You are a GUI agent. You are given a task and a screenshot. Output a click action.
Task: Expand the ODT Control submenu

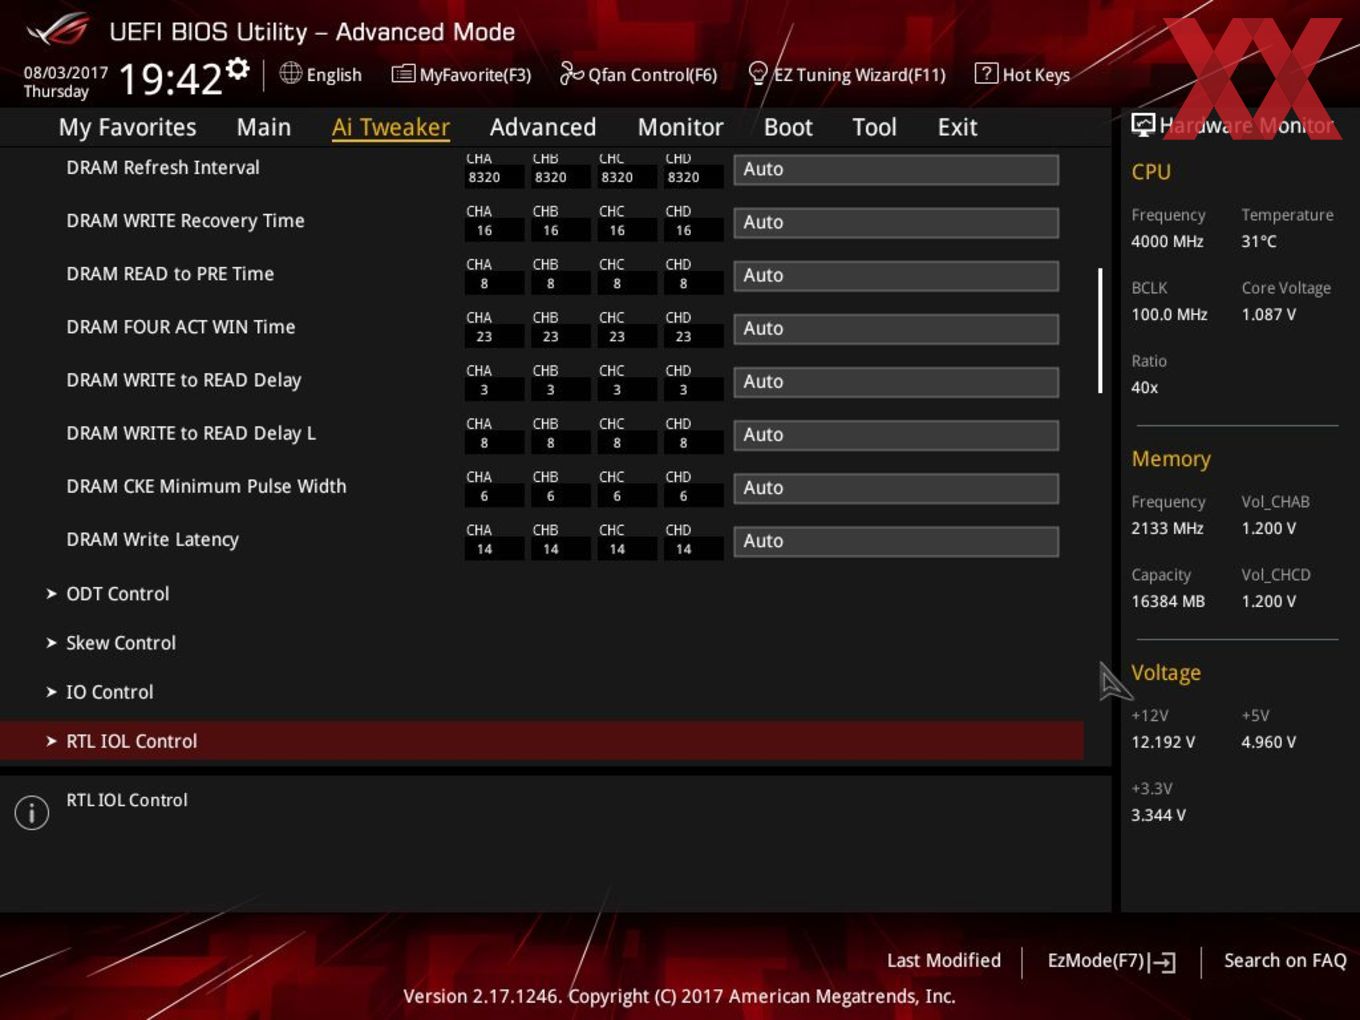coord(117,593)
